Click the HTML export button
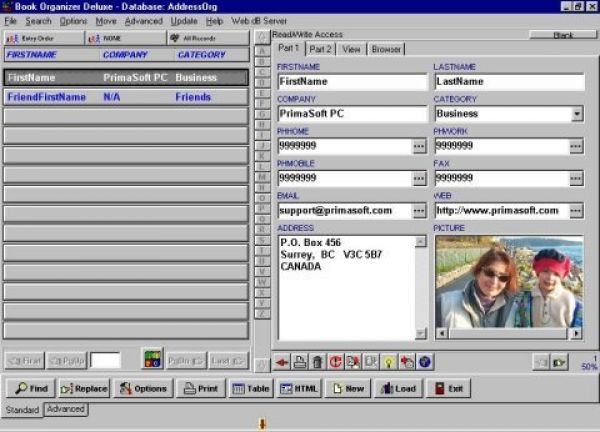Image resolution: width=600 pixels, height=432 pixels. (298, 389)
